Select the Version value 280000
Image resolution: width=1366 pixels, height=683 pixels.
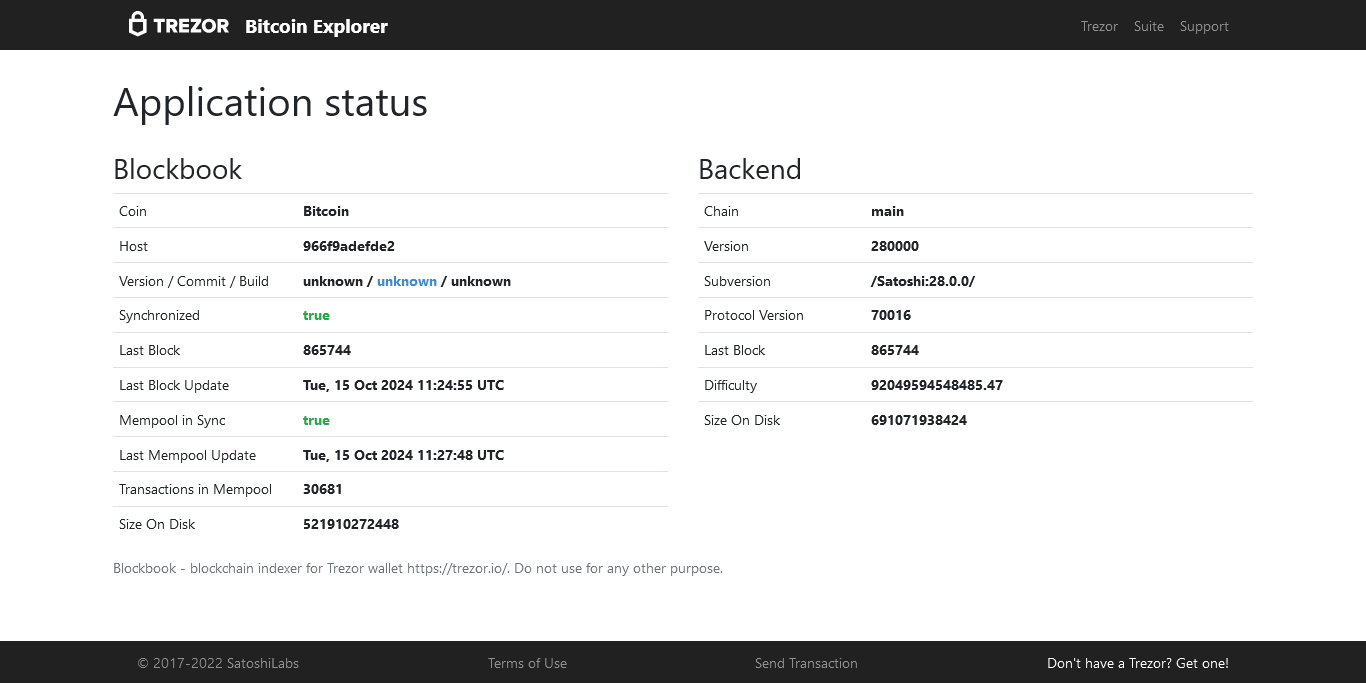895,246
